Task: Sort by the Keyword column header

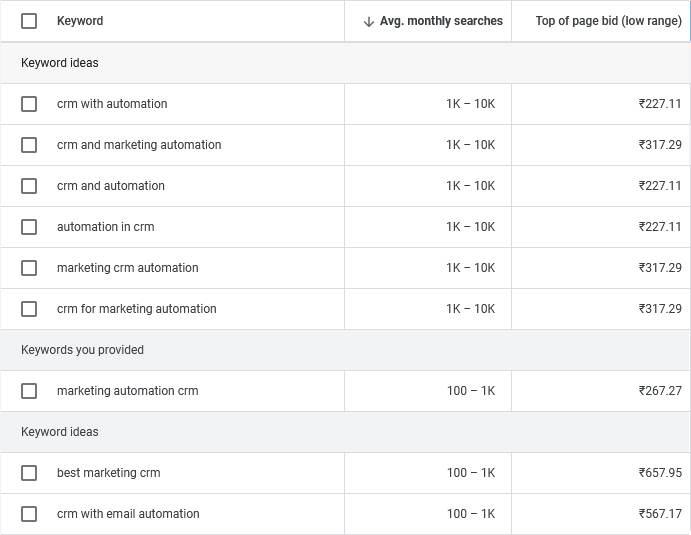Action: click(80, 21)
